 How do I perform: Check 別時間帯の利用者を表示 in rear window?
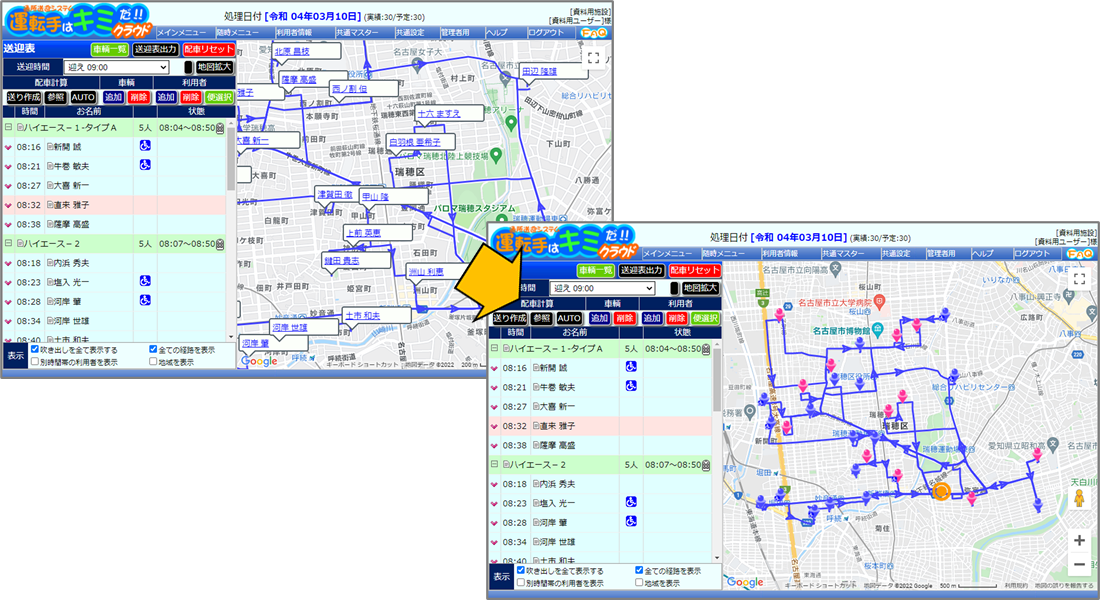point(34,361)
